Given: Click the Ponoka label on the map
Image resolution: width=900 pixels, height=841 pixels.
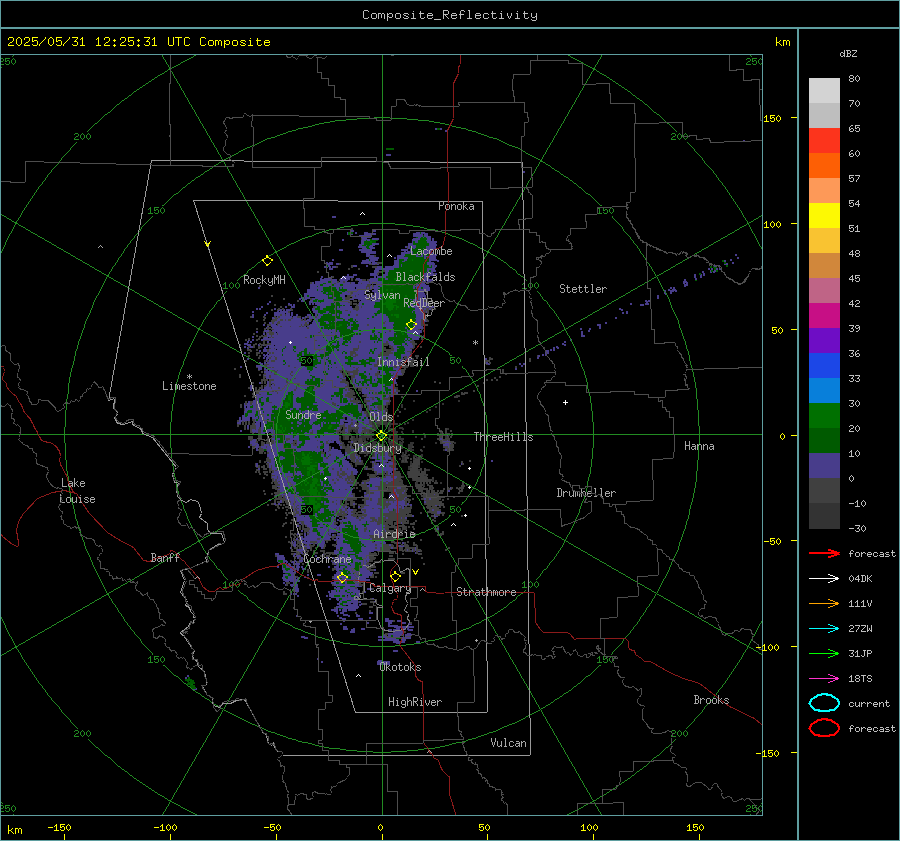Looking at the screenshot, I should pos(456,206).
